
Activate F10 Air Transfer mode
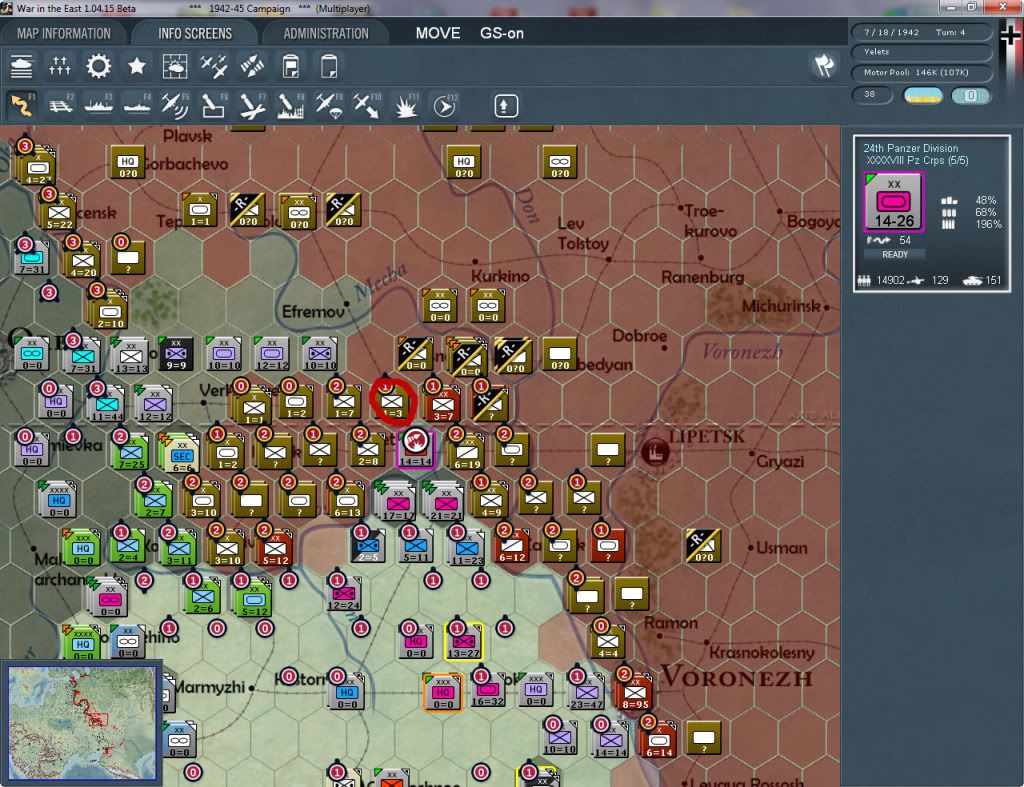click(367, 106)
